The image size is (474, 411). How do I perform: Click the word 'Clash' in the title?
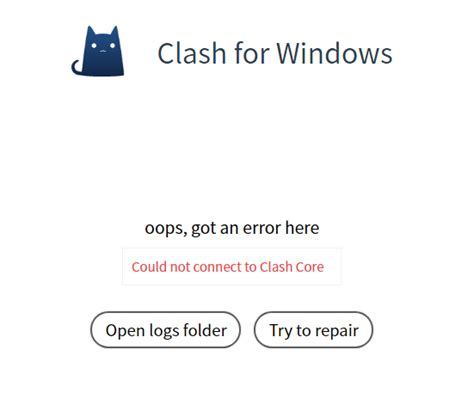click(x=192, y=53)
